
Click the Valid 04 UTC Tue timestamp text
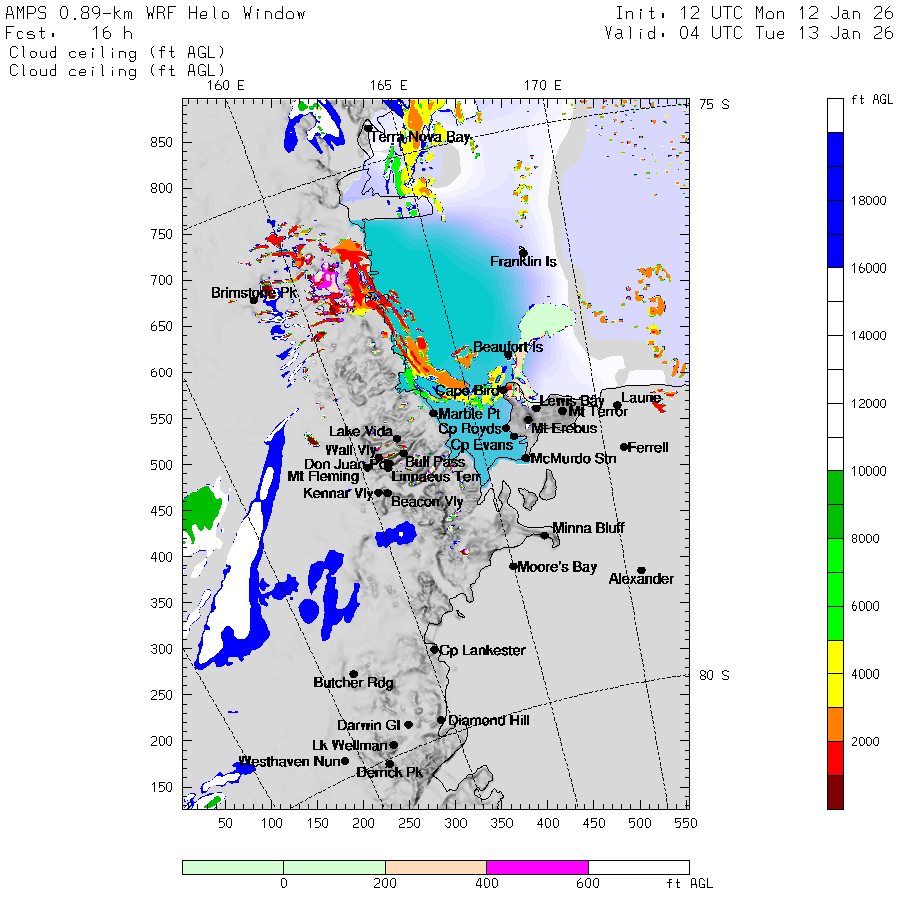coord(749,33)
